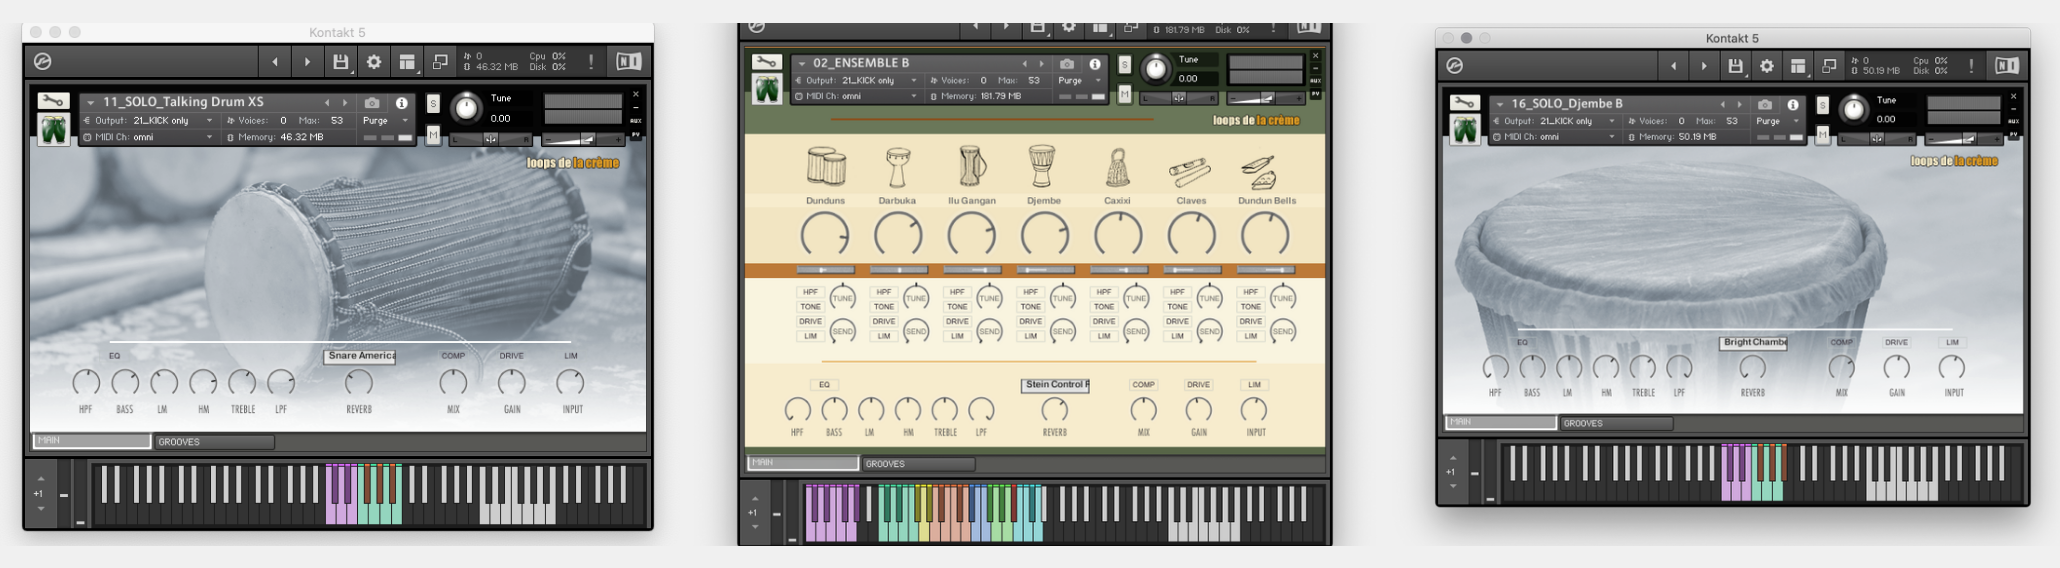
Task: Open the Stein Control reverb preset dropdown
Action: pyautogui.click(x=1056, y=384)
